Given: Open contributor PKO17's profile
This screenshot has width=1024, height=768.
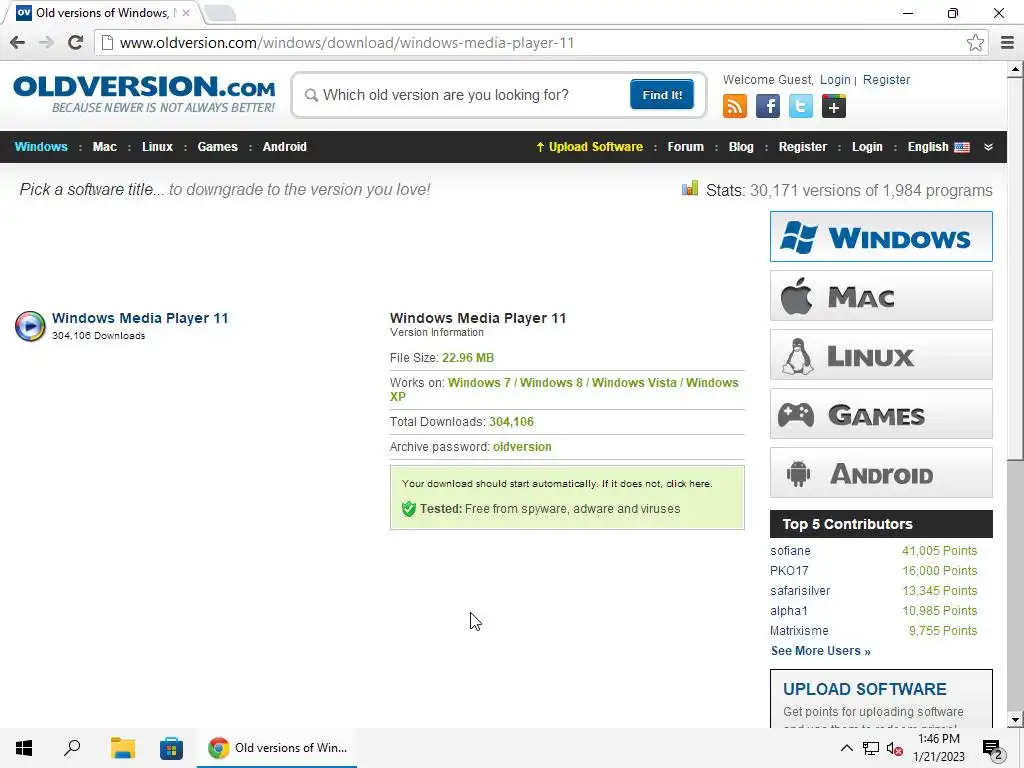Looking at the screenshot, I should tap(789, 571).
